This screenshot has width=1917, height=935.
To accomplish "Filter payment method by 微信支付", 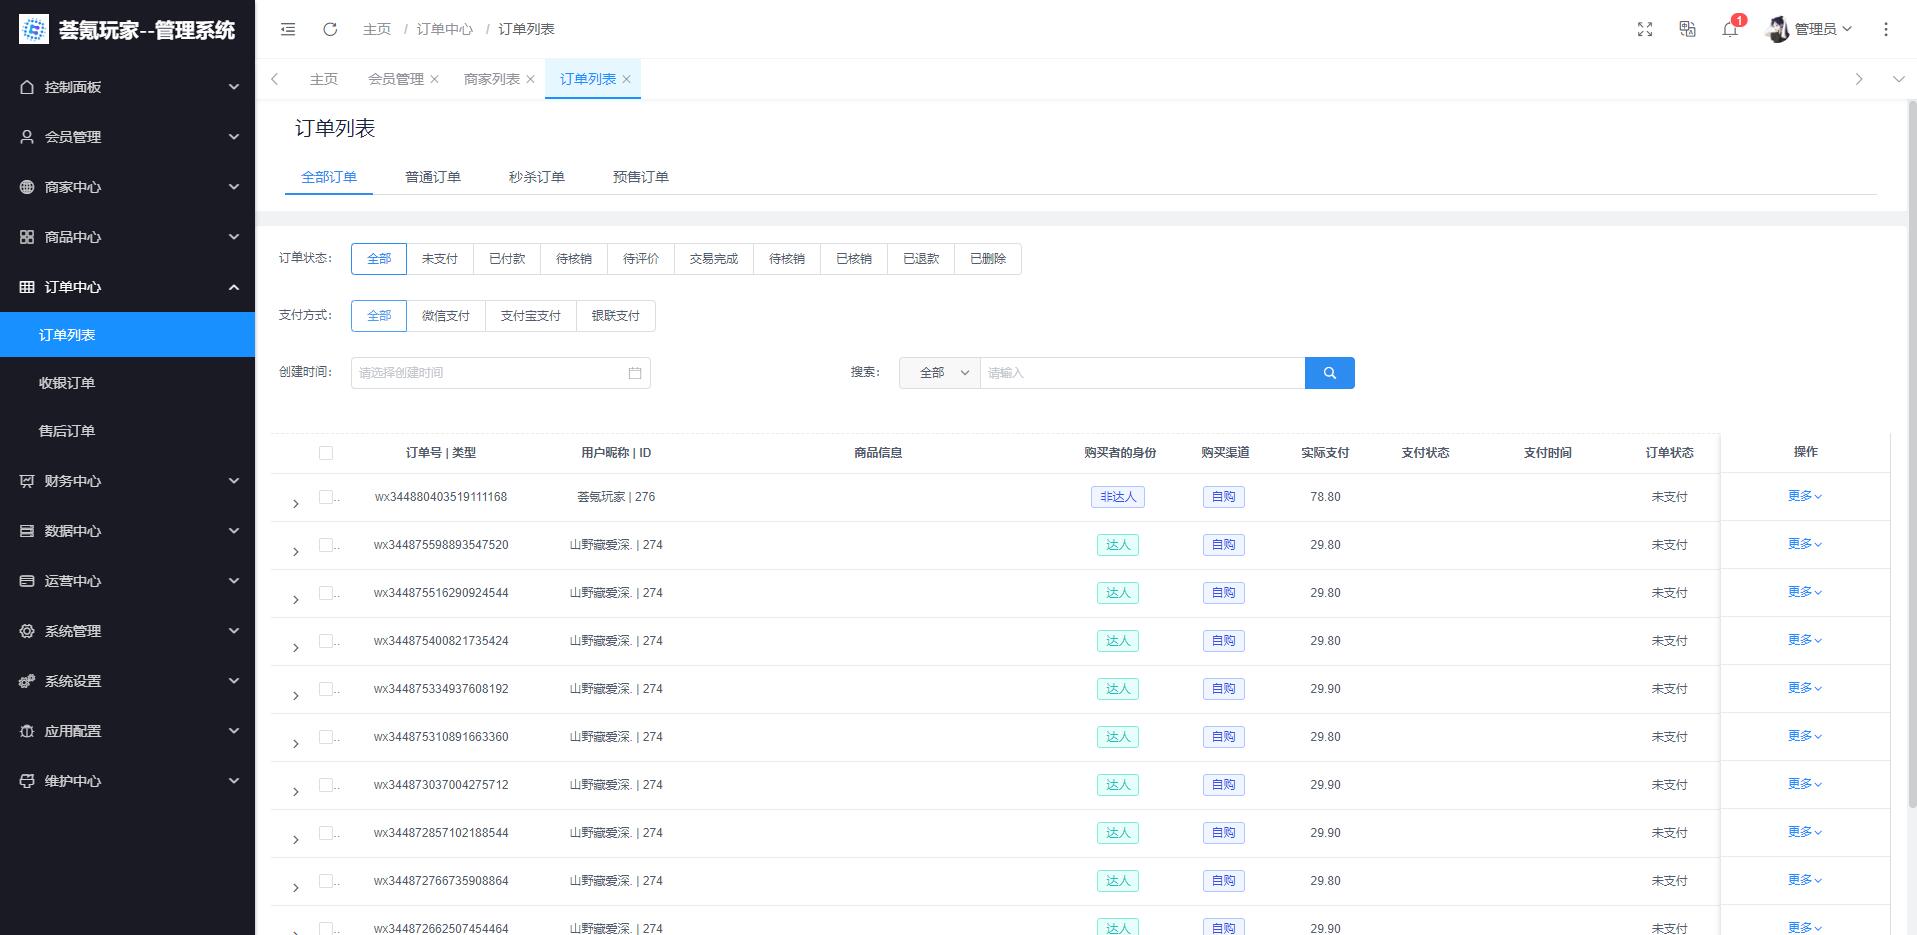I will click(x=446, y=316).
